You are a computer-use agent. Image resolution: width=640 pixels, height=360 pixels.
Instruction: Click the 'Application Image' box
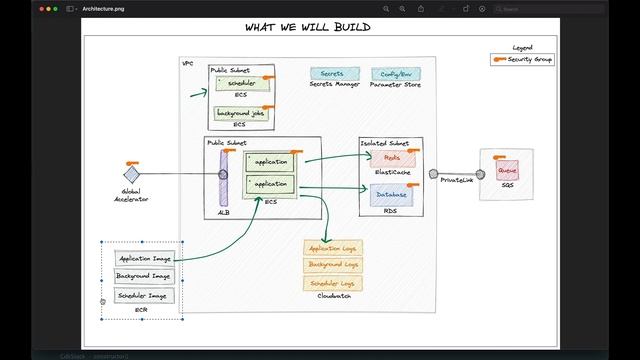pyautogui.click(x=144, y=258)
